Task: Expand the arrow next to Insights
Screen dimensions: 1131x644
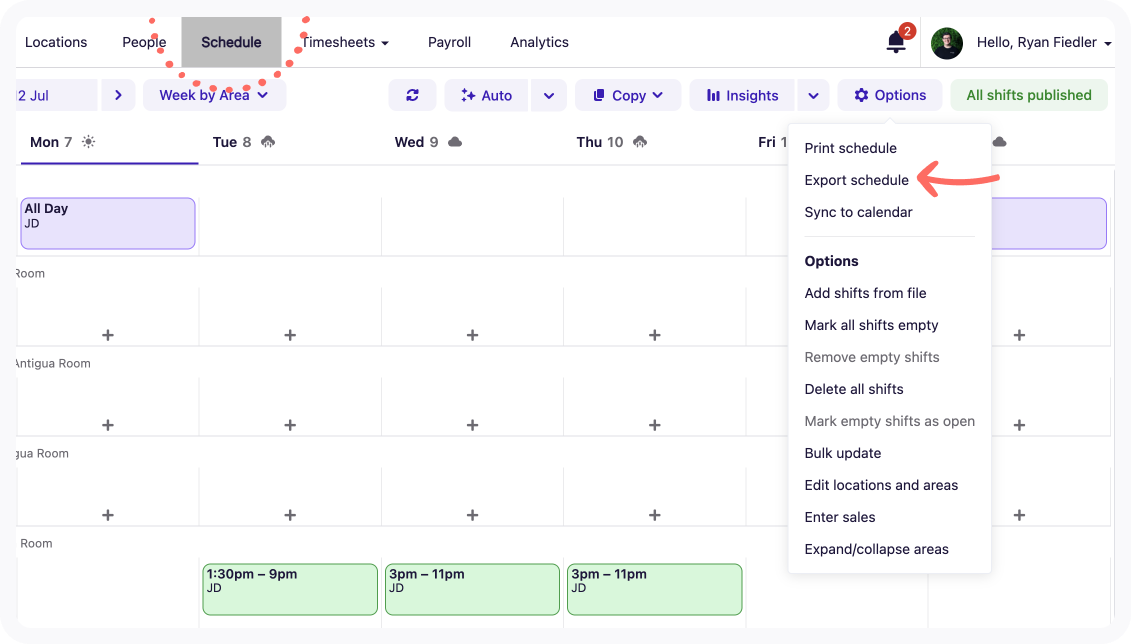Action: [813, 95]
